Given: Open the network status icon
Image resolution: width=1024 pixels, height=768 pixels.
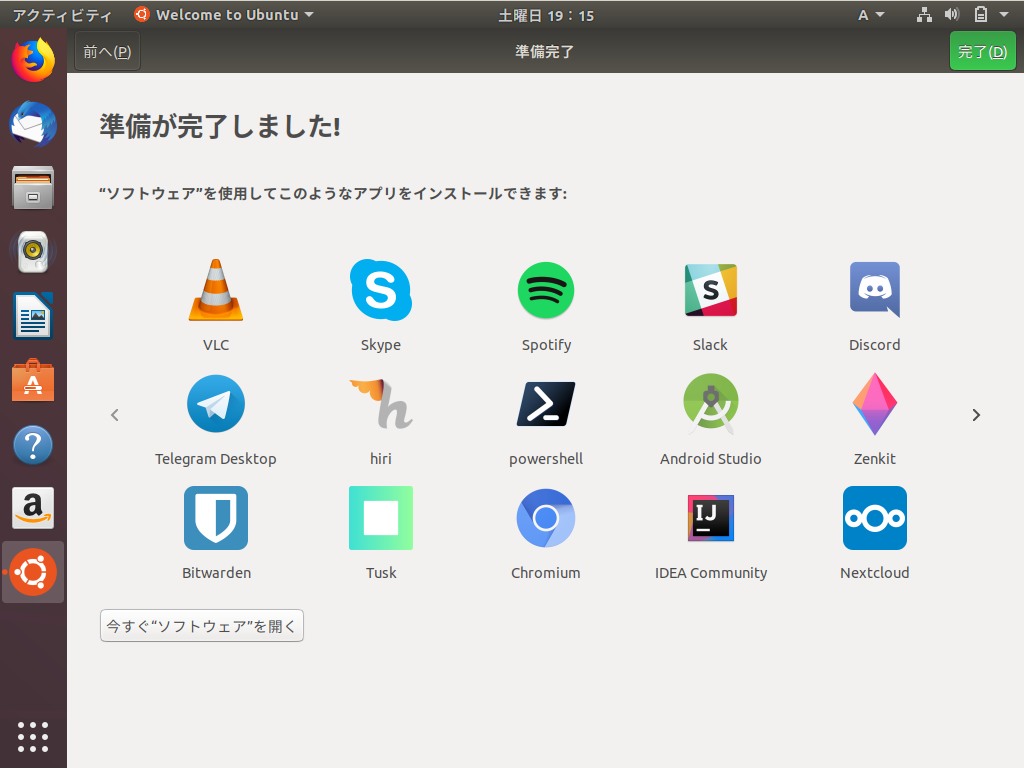Looking at the screenshot, I should coord(924,14).
